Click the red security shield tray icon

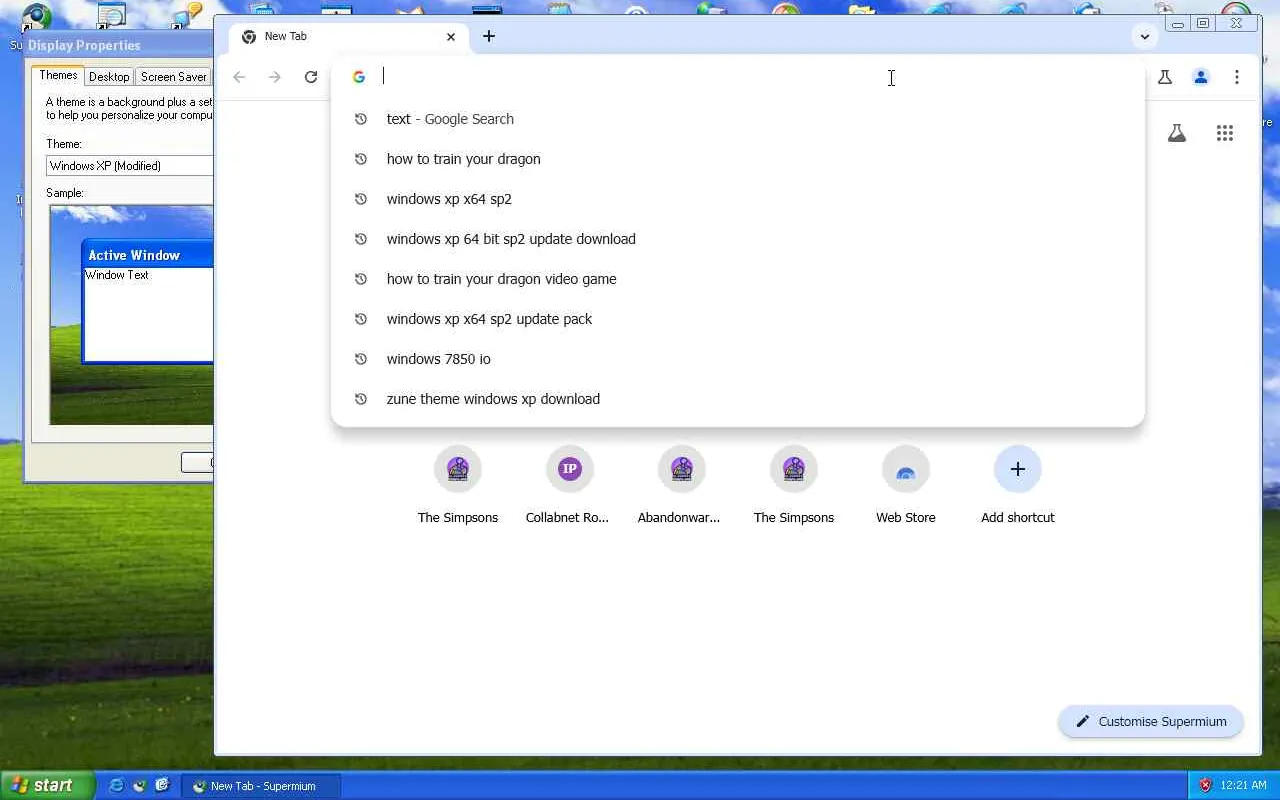click(x=1205, y=786)
